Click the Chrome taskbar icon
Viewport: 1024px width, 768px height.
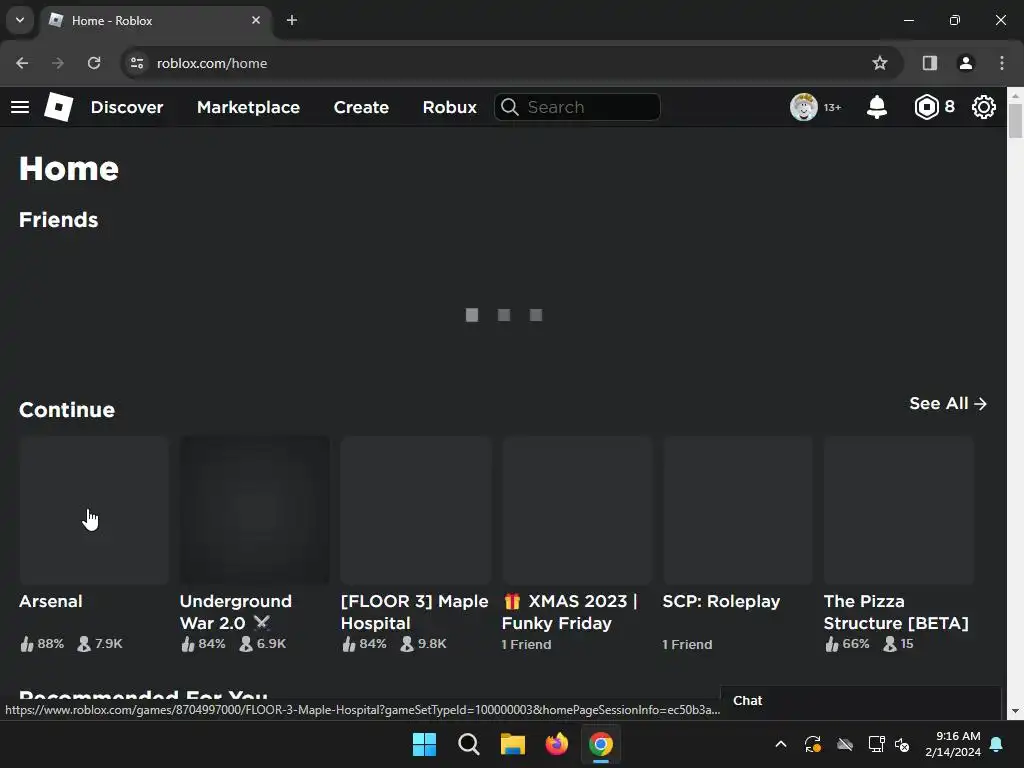click(x=601, y=744)
